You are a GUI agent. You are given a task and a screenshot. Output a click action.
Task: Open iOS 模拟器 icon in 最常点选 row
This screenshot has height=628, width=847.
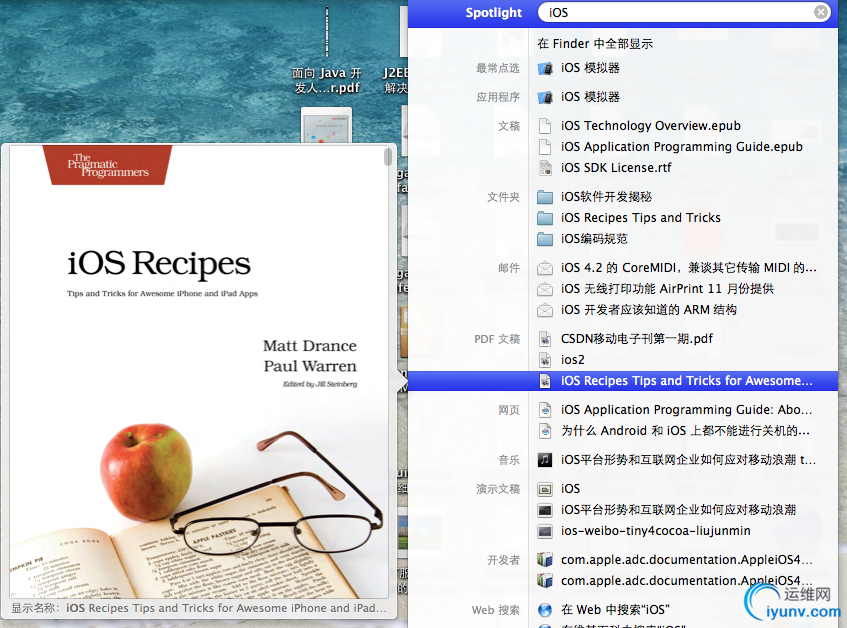point(545,69)
